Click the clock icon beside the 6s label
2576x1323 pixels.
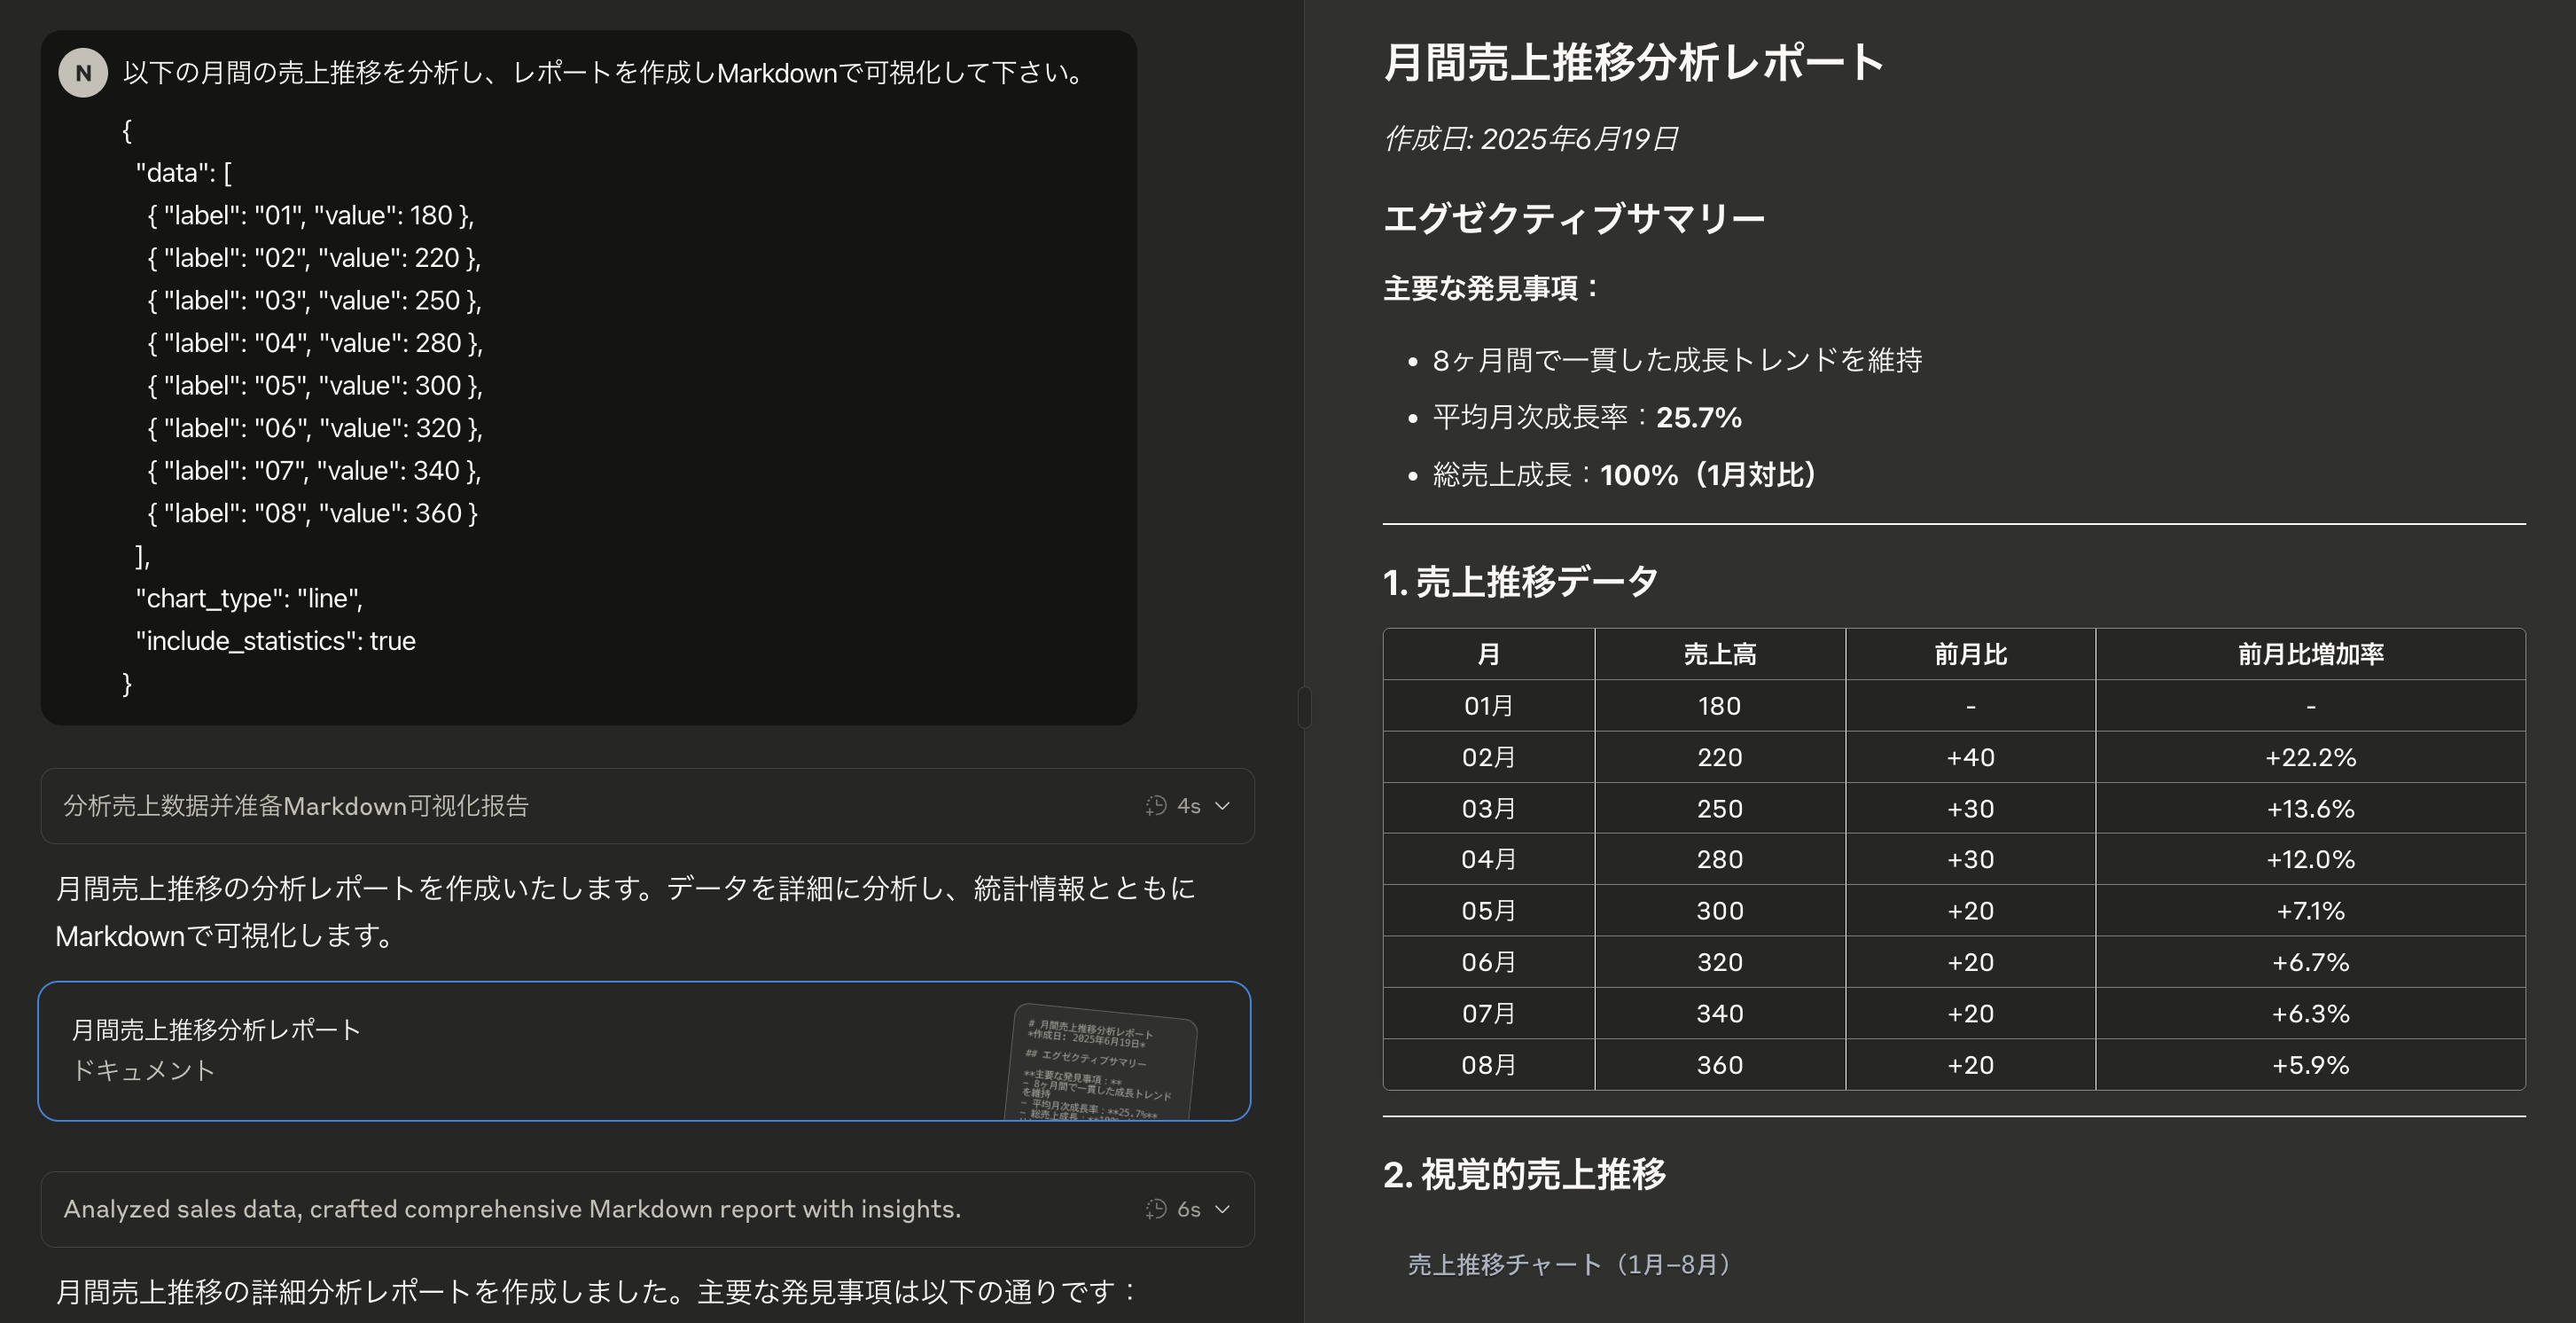tap(1157, 1209)
